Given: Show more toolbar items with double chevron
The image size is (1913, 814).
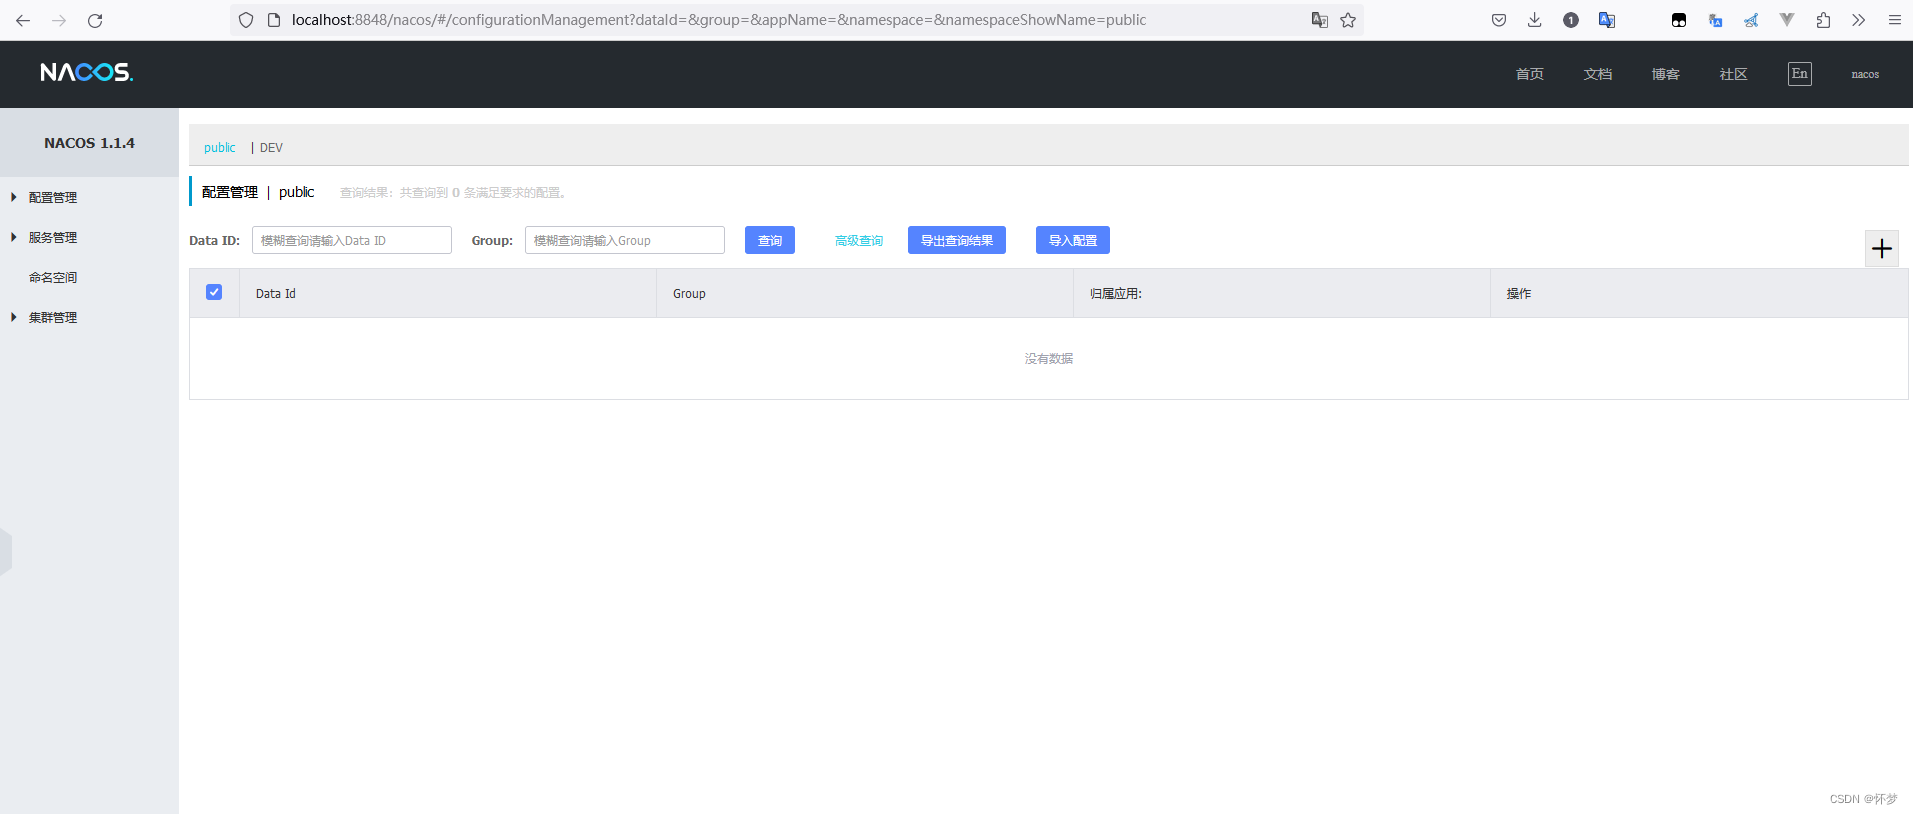Looking at the screenshot, I should click(1858, 20).
